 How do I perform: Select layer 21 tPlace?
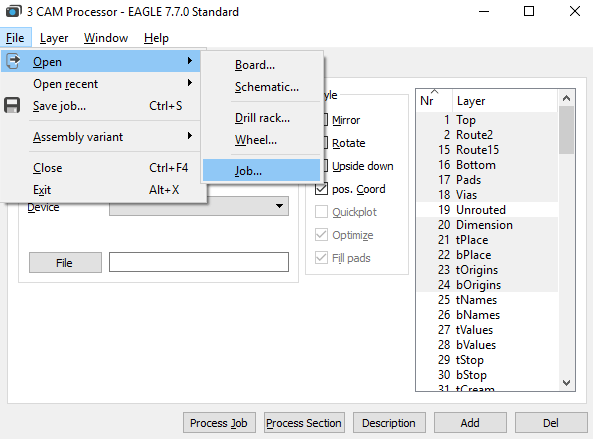pos(487,240)
